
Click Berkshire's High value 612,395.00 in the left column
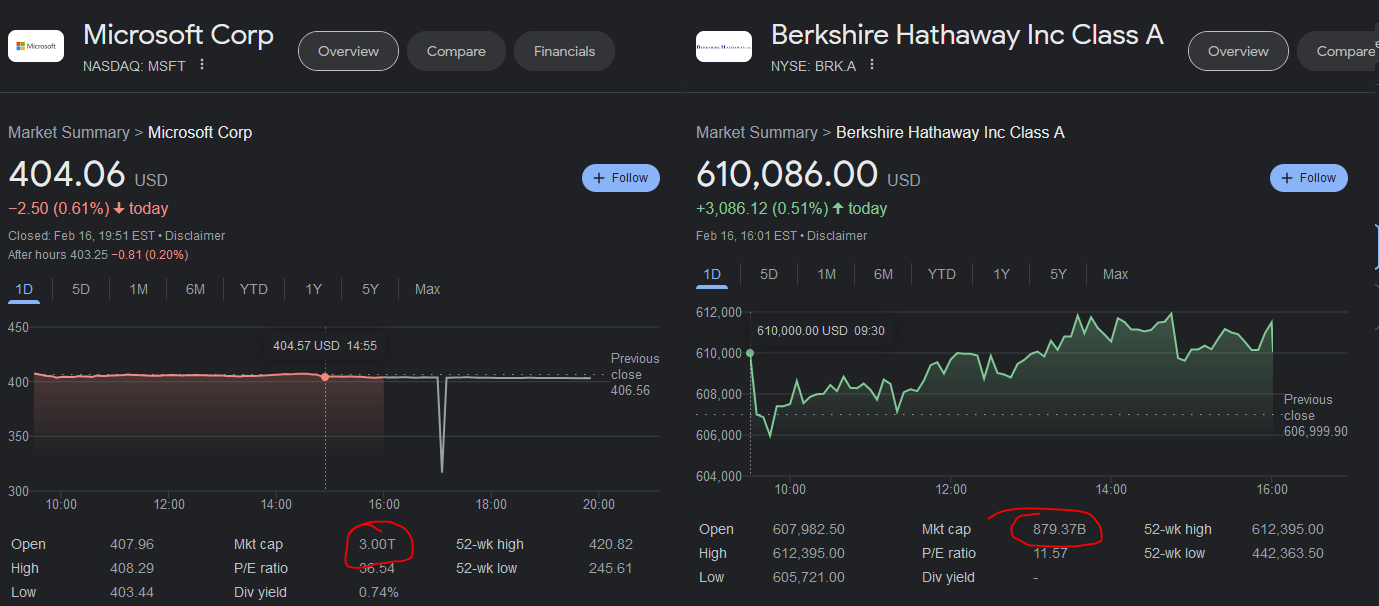809,554
